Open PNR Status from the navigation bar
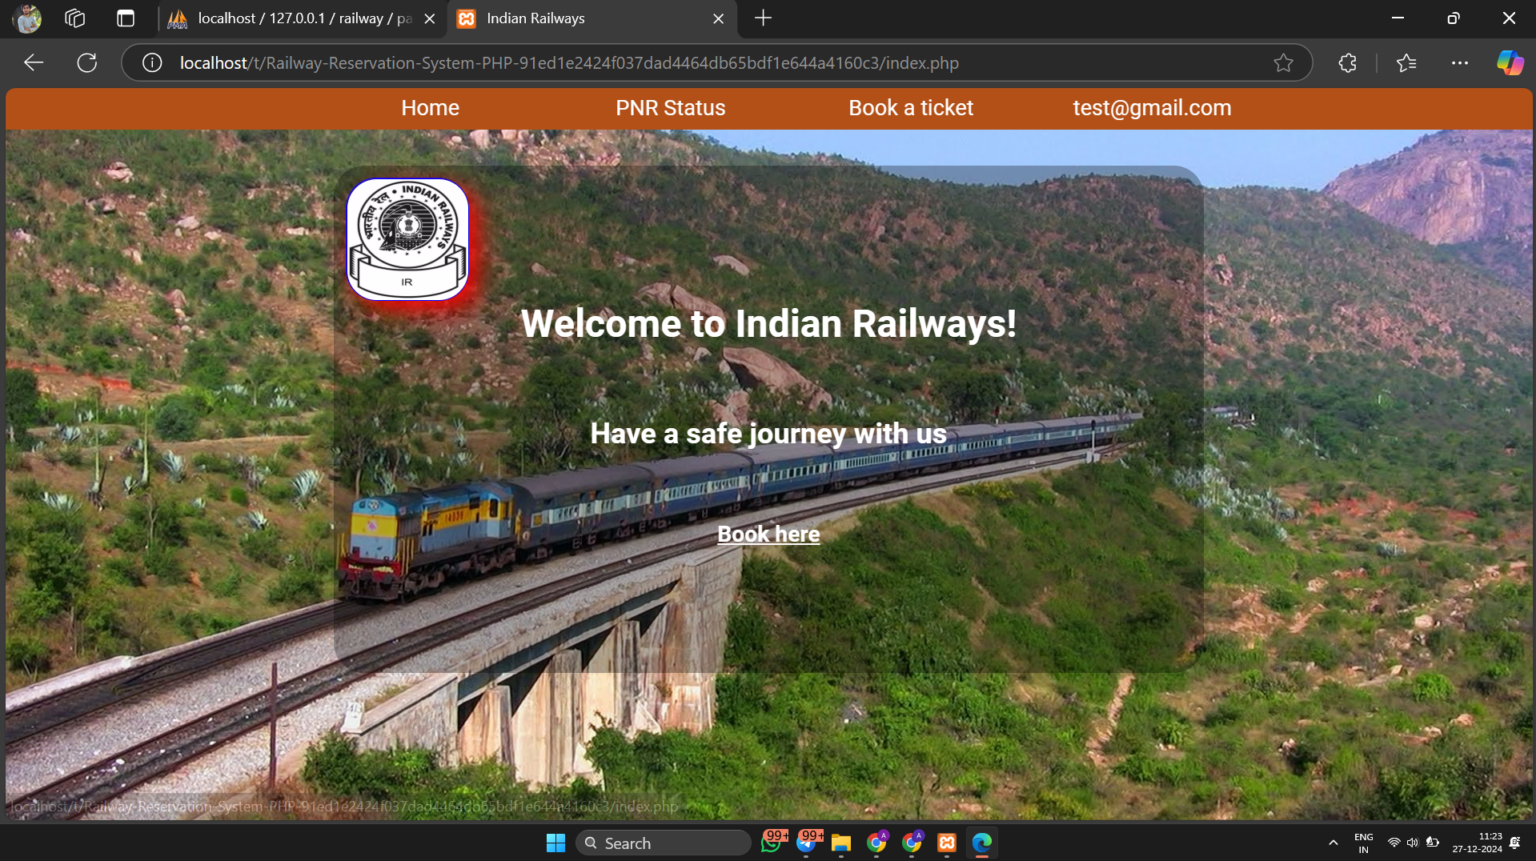The image size is (1536, 861). point(670,108)
